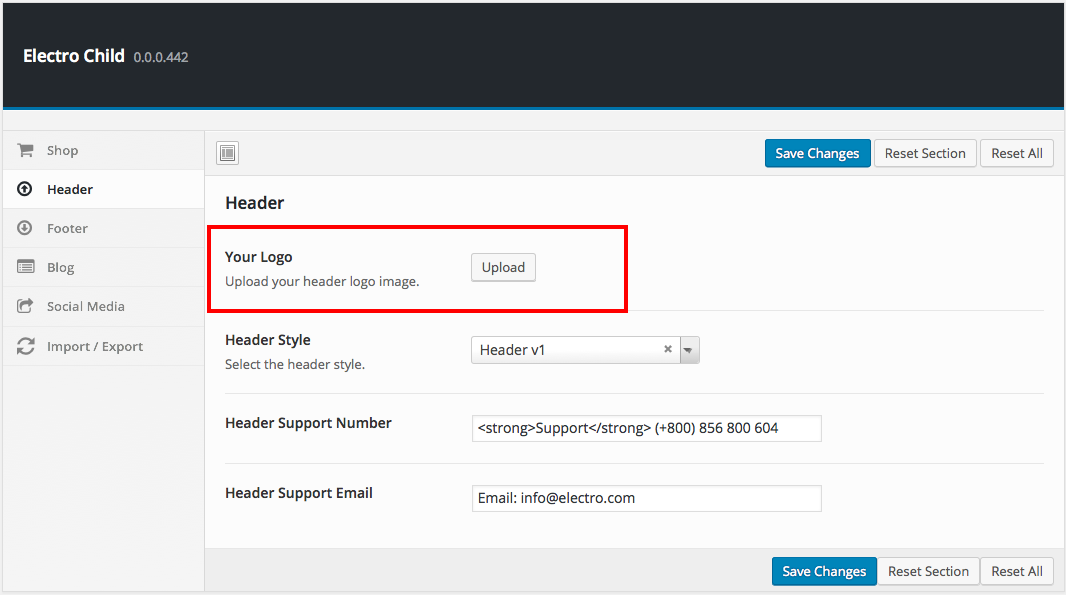The height and width of the screenshot is (595, 1066).
Task: Click bottom Reset All button
Action: (x=1016, y=571)
